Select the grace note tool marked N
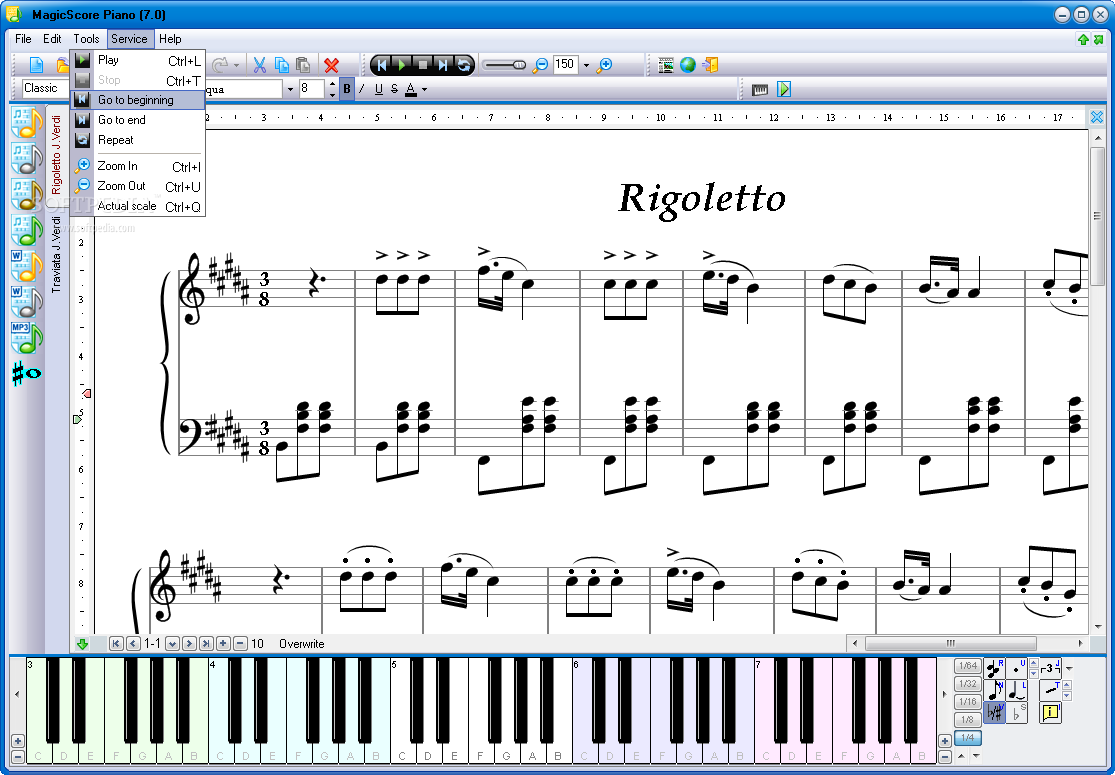The width and height of the screenshot is (1115, 775). pyautogui.click(x=994, y=690)
